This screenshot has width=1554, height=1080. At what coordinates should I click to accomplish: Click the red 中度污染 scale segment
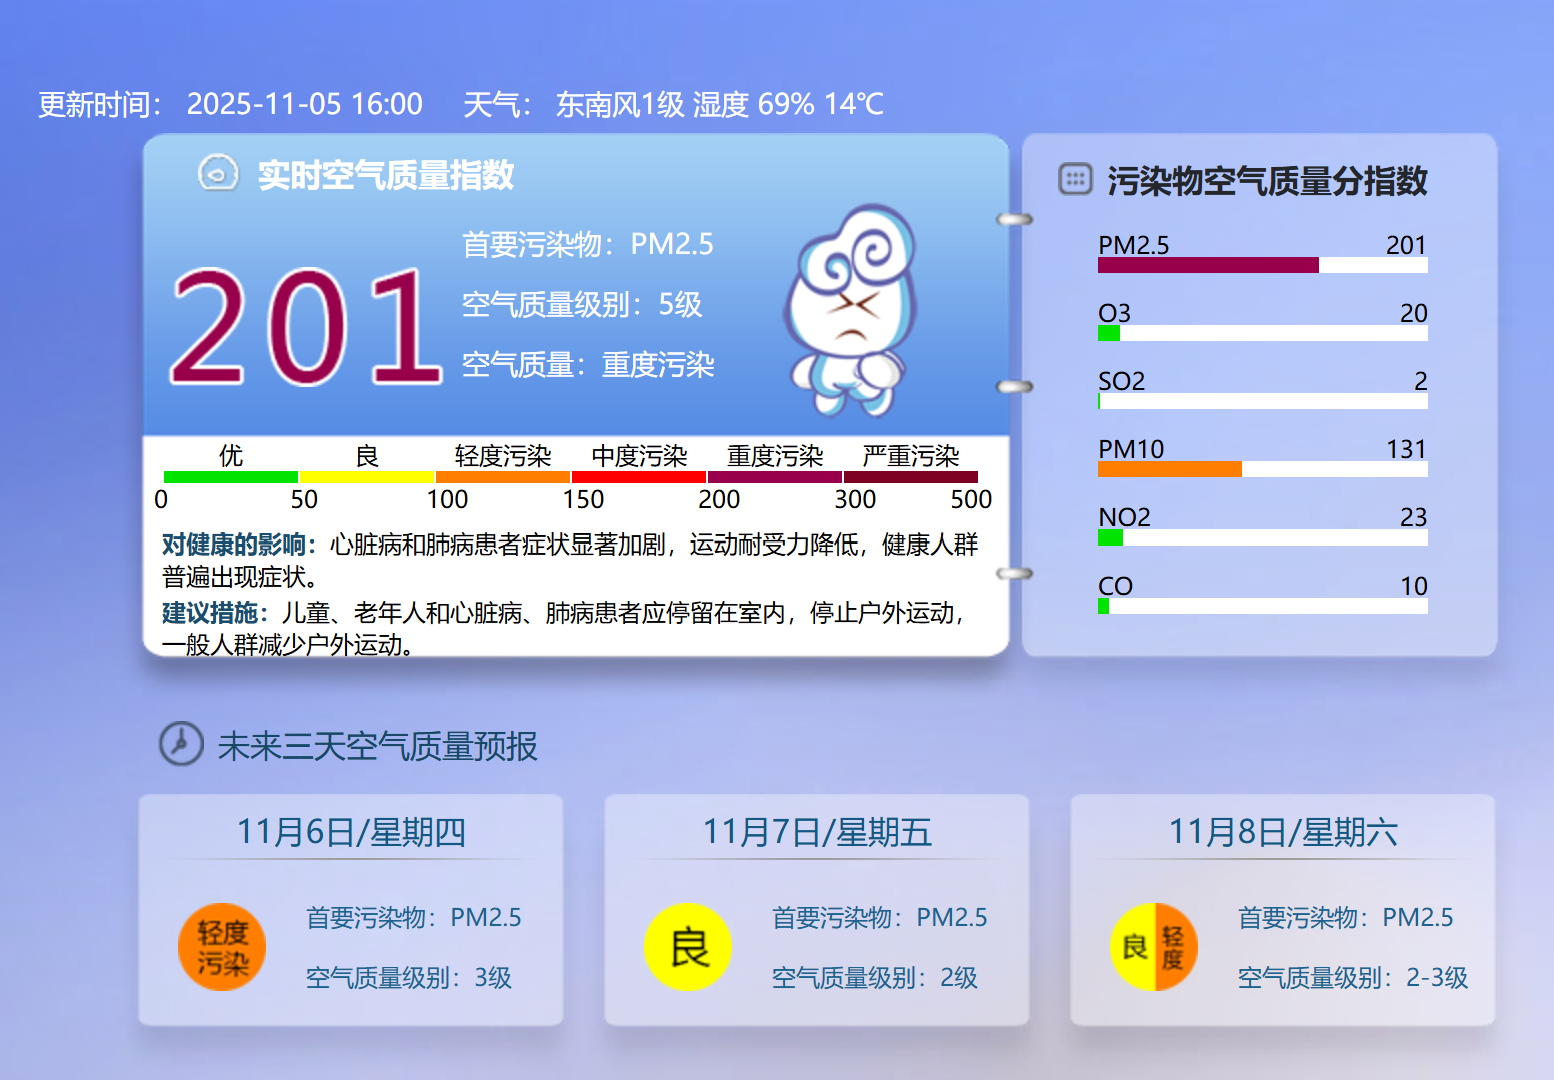[638, 477]
